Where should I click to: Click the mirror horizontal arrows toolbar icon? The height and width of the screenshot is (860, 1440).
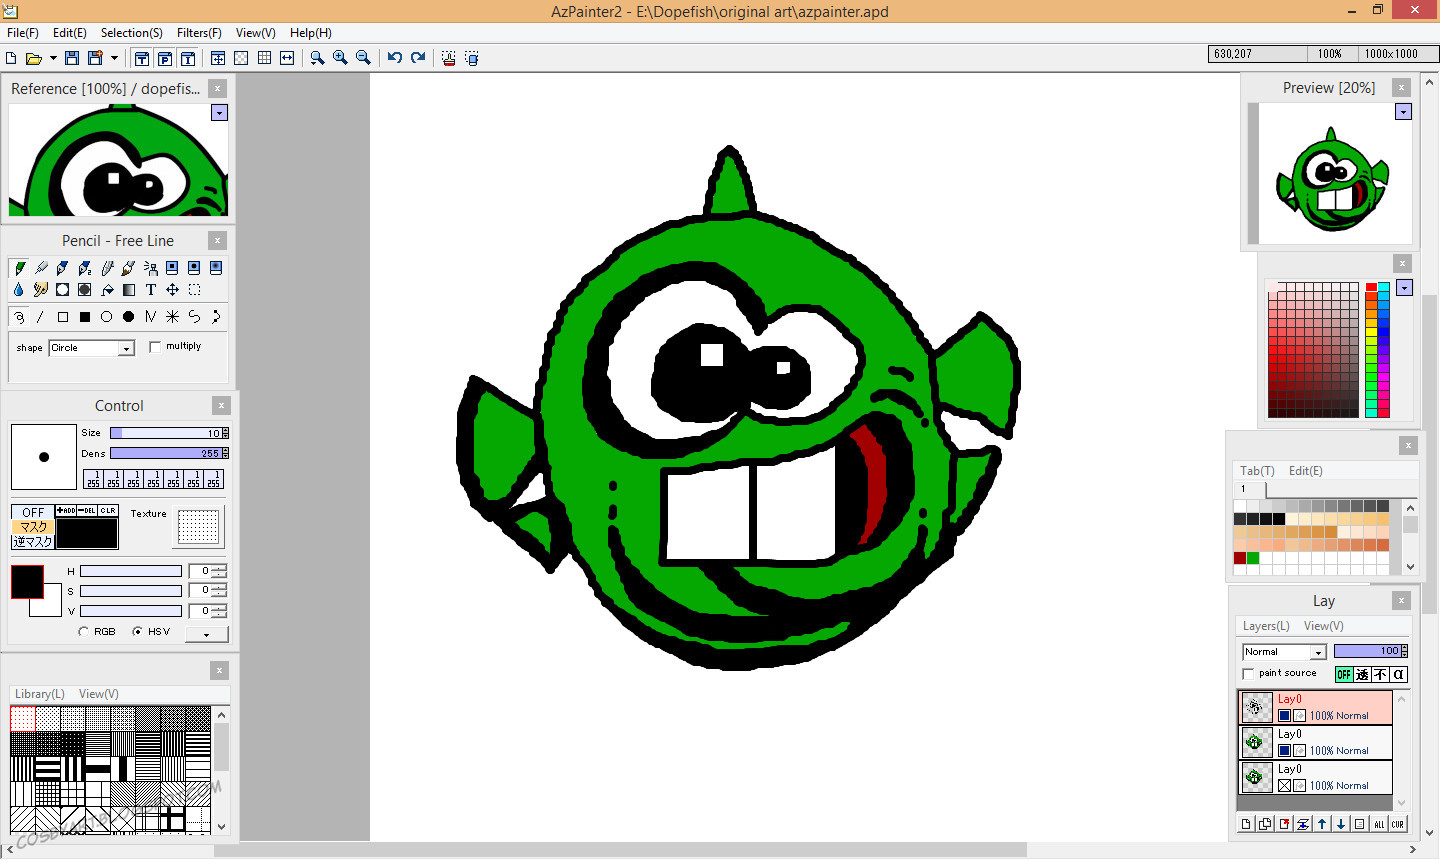[x=287, y=58]
